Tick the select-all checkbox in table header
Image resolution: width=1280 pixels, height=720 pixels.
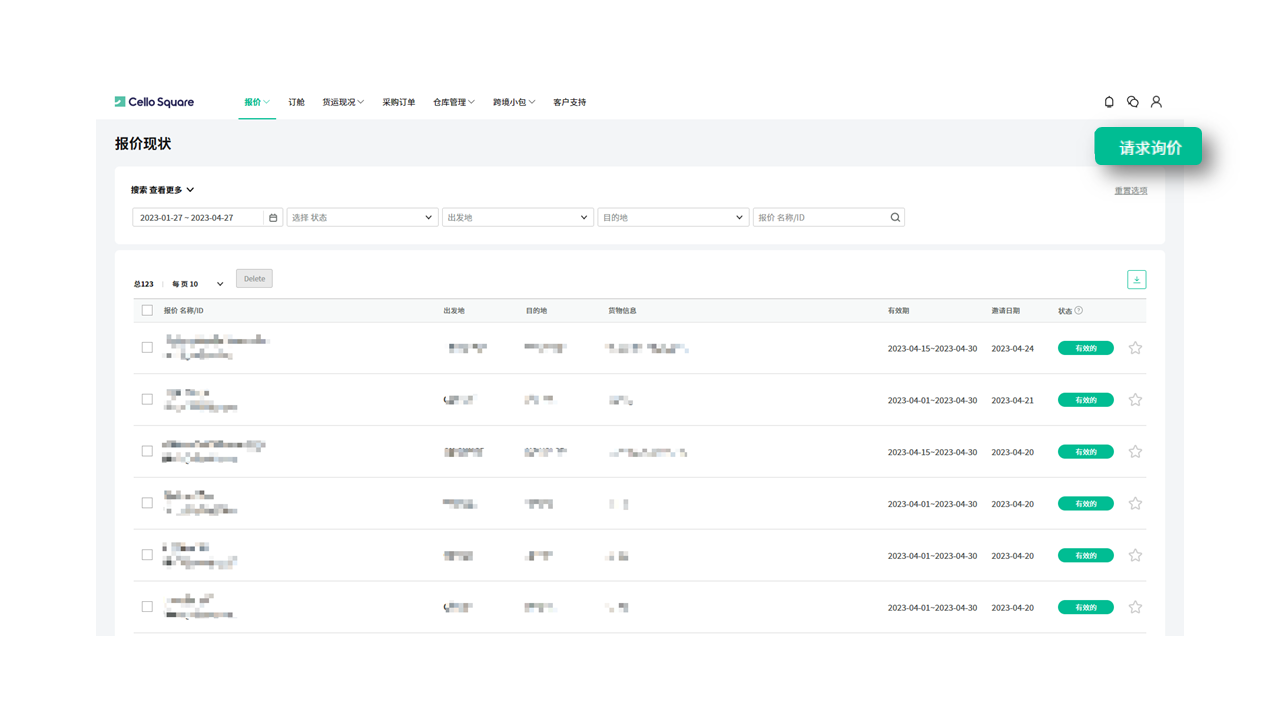[147, 311]
